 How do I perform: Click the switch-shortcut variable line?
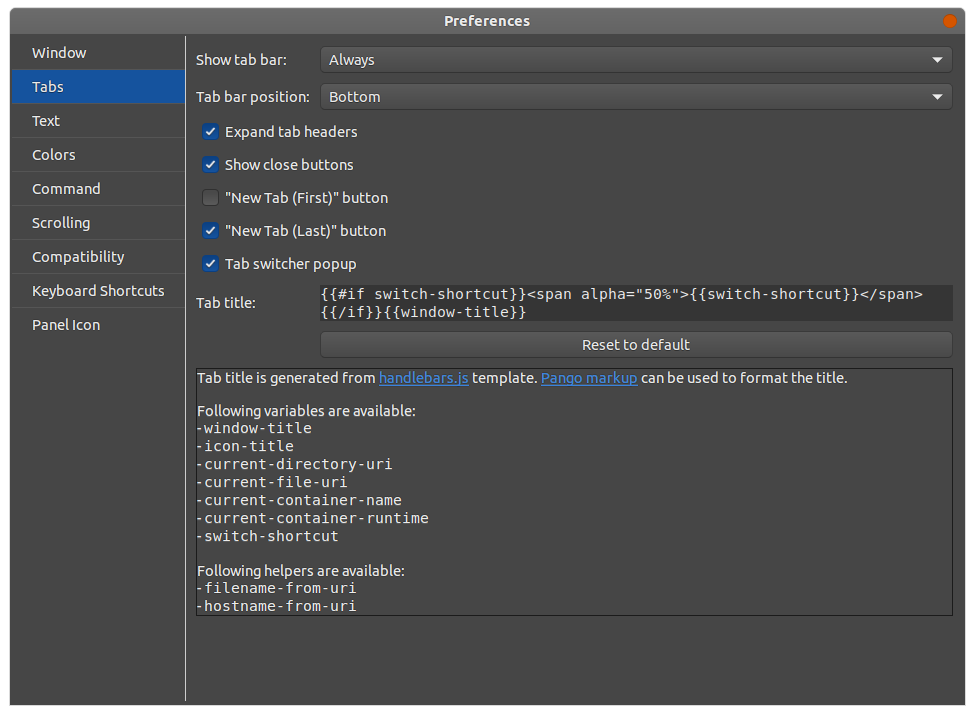coord(268,537)
